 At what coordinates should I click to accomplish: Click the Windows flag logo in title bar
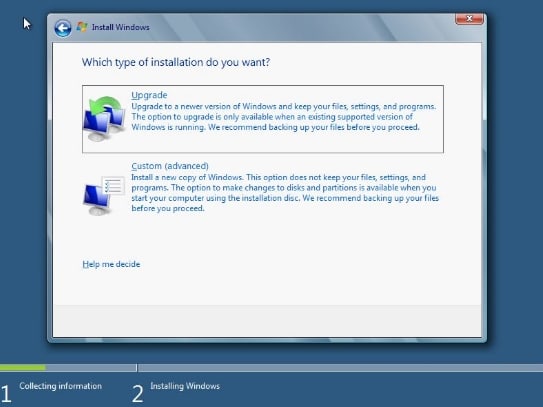click(x=82, y=27)
